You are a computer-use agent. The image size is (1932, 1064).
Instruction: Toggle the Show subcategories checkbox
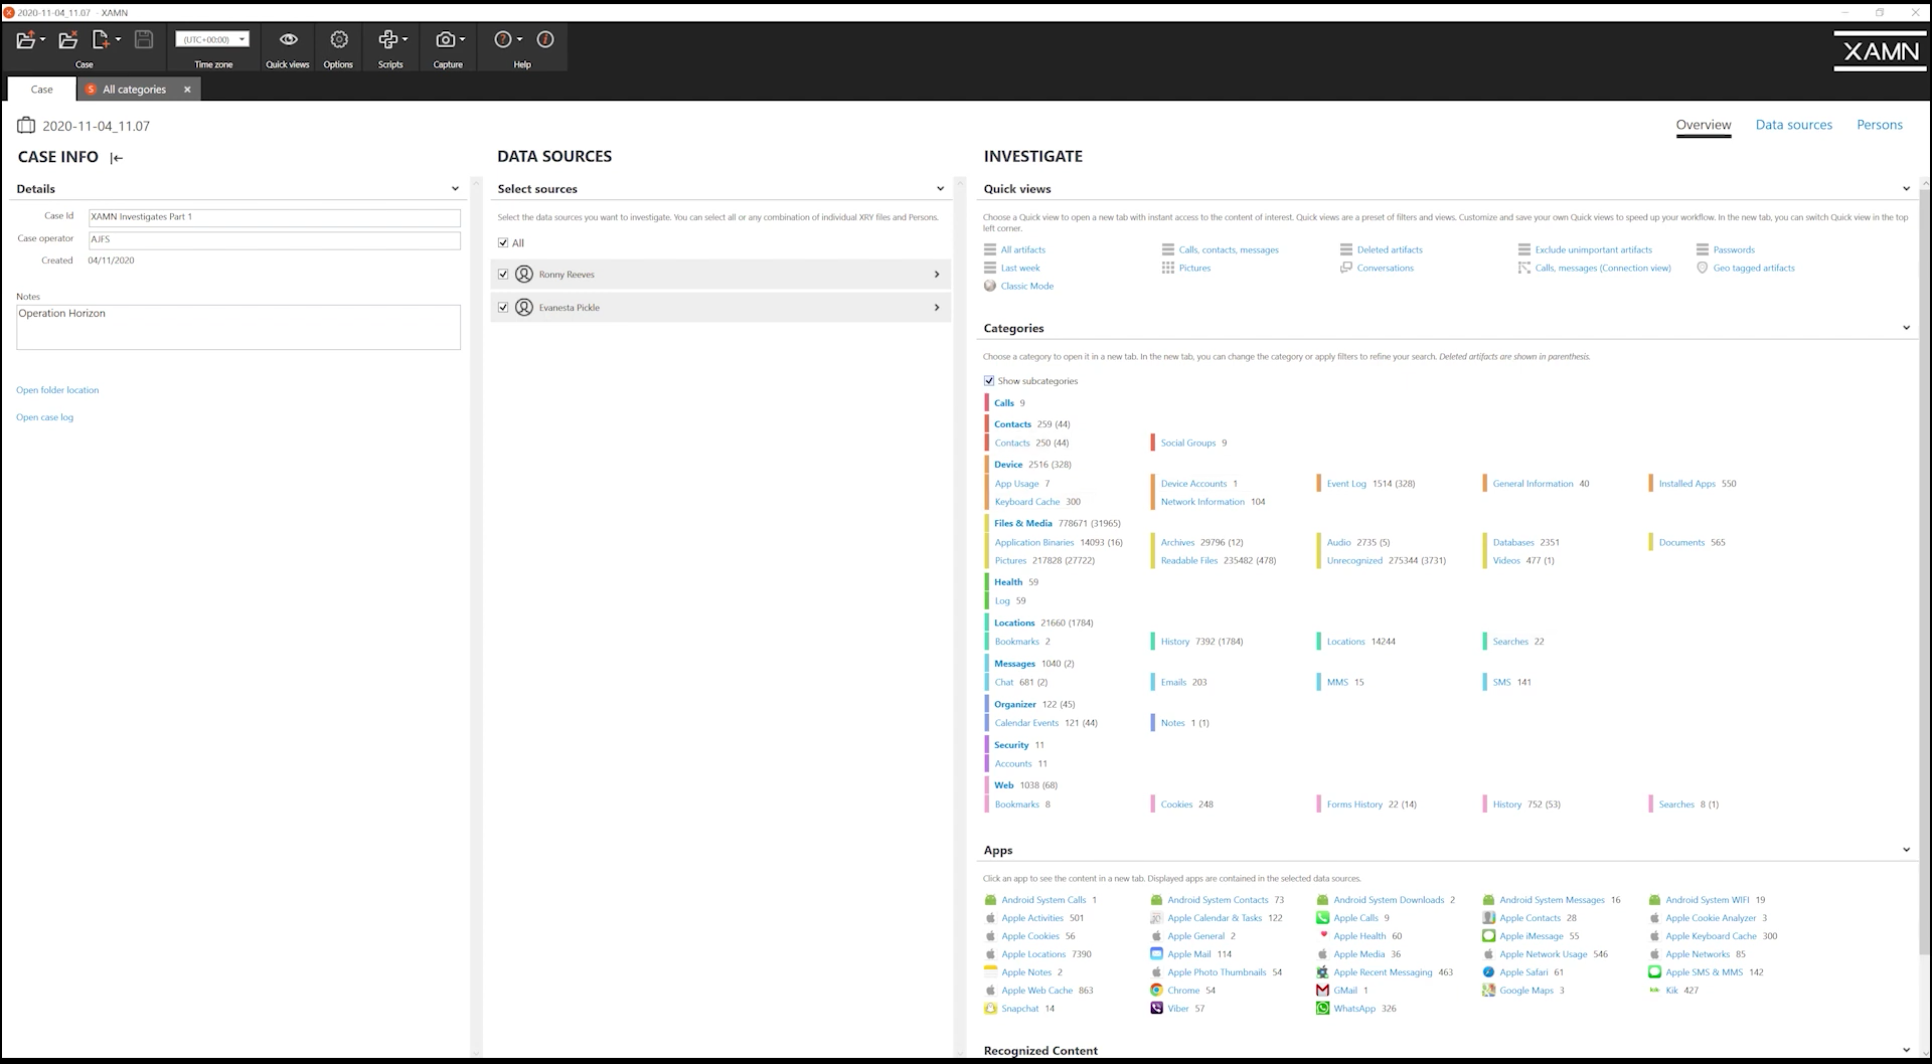(x=988, y=380)
